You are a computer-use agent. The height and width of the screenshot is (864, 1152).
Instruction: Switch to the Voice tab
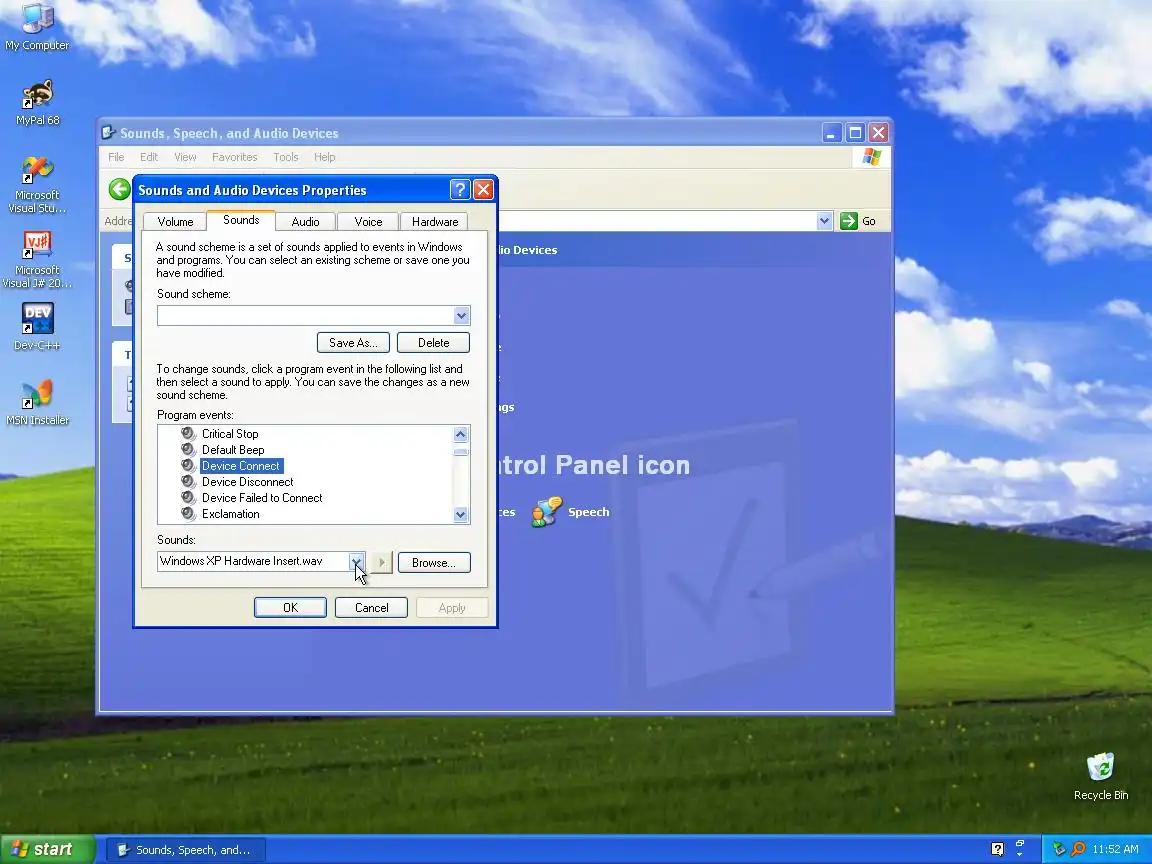(x=368, y=222)
